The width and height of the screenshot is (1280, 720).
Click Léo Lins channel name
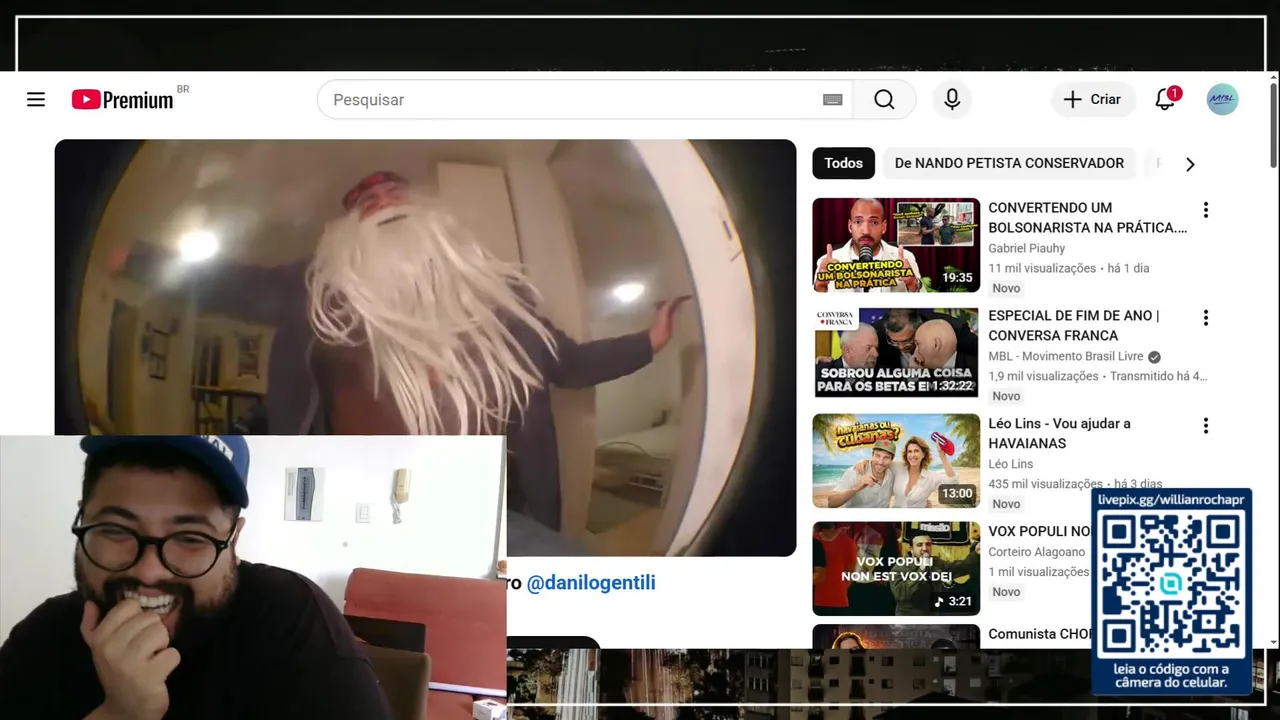click(x=1011, y=464)
